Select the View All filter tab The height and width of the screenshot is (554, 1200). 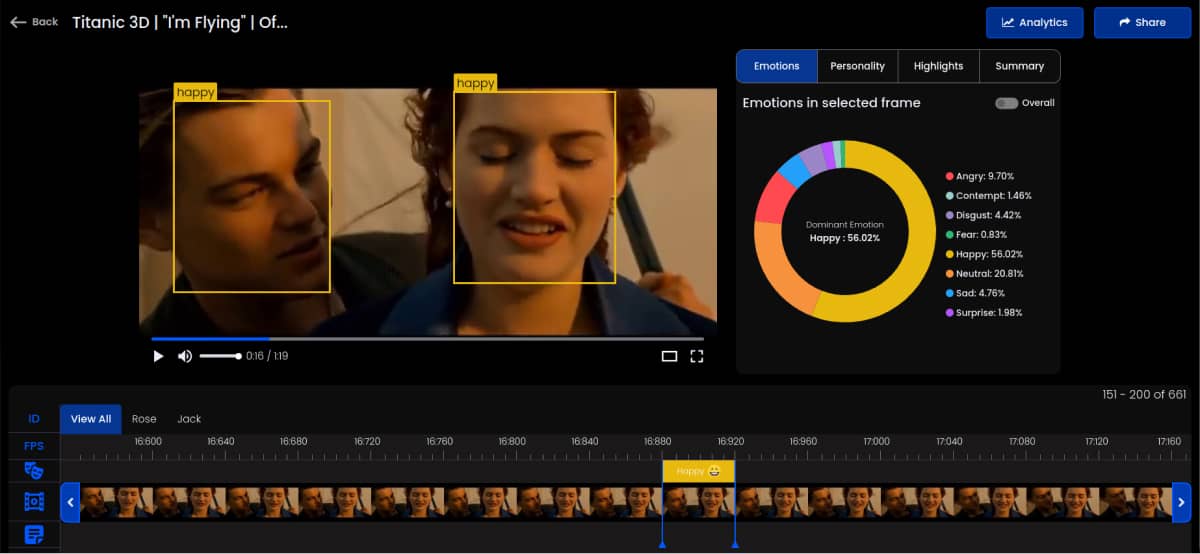(91, 419)
